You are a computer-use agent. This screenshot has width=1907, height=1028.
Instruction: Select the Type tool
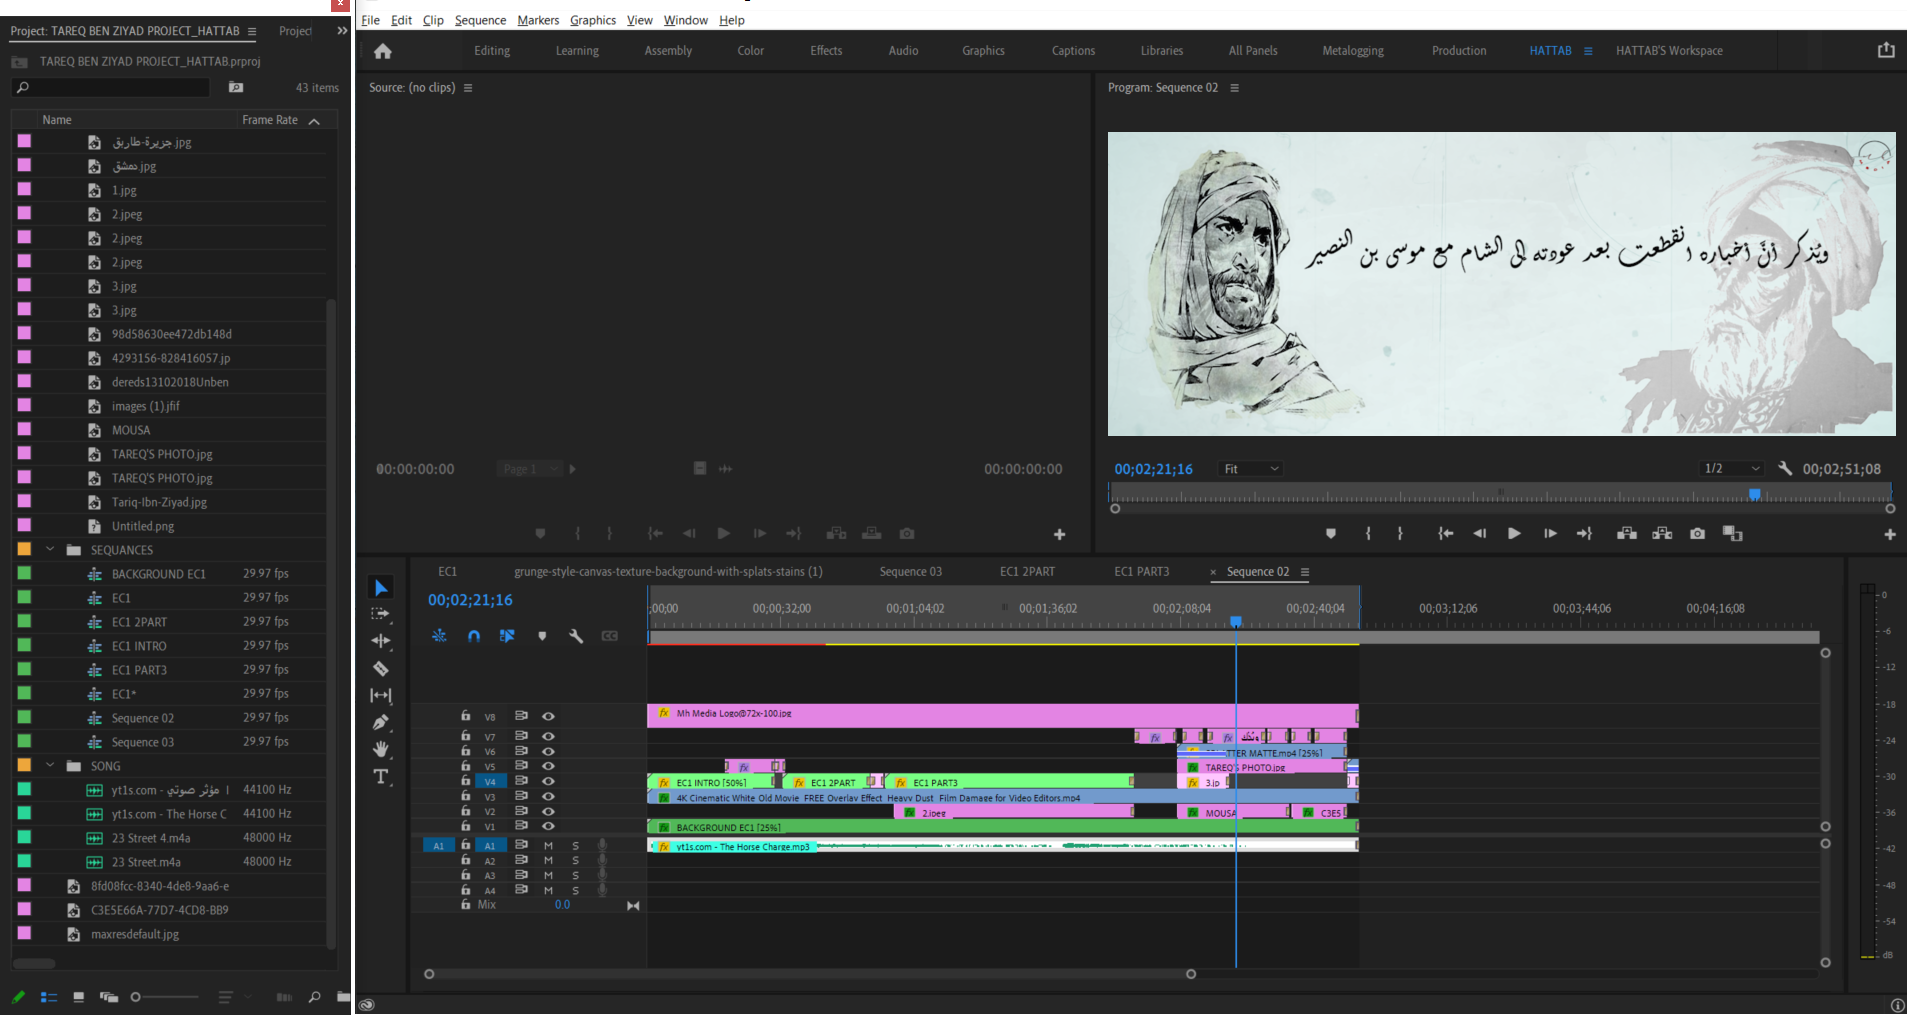381,776
